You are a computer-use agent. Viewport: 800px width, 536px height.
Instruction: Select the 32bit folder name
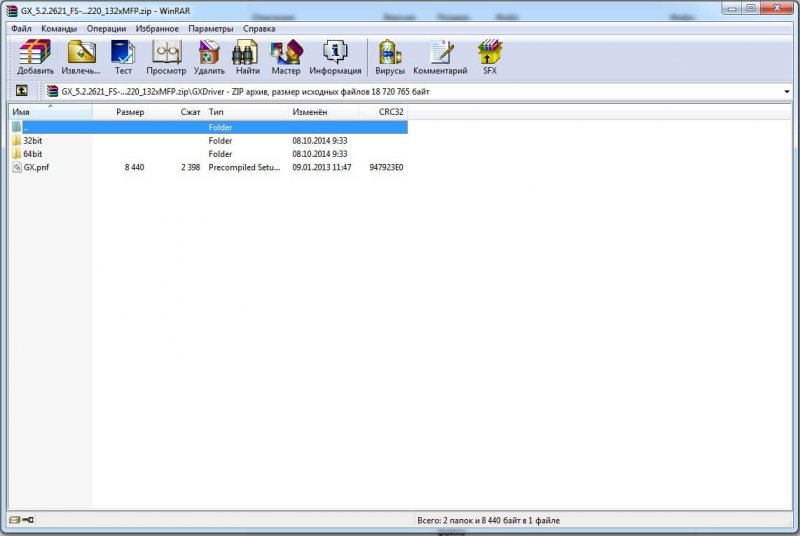(33, 141)
